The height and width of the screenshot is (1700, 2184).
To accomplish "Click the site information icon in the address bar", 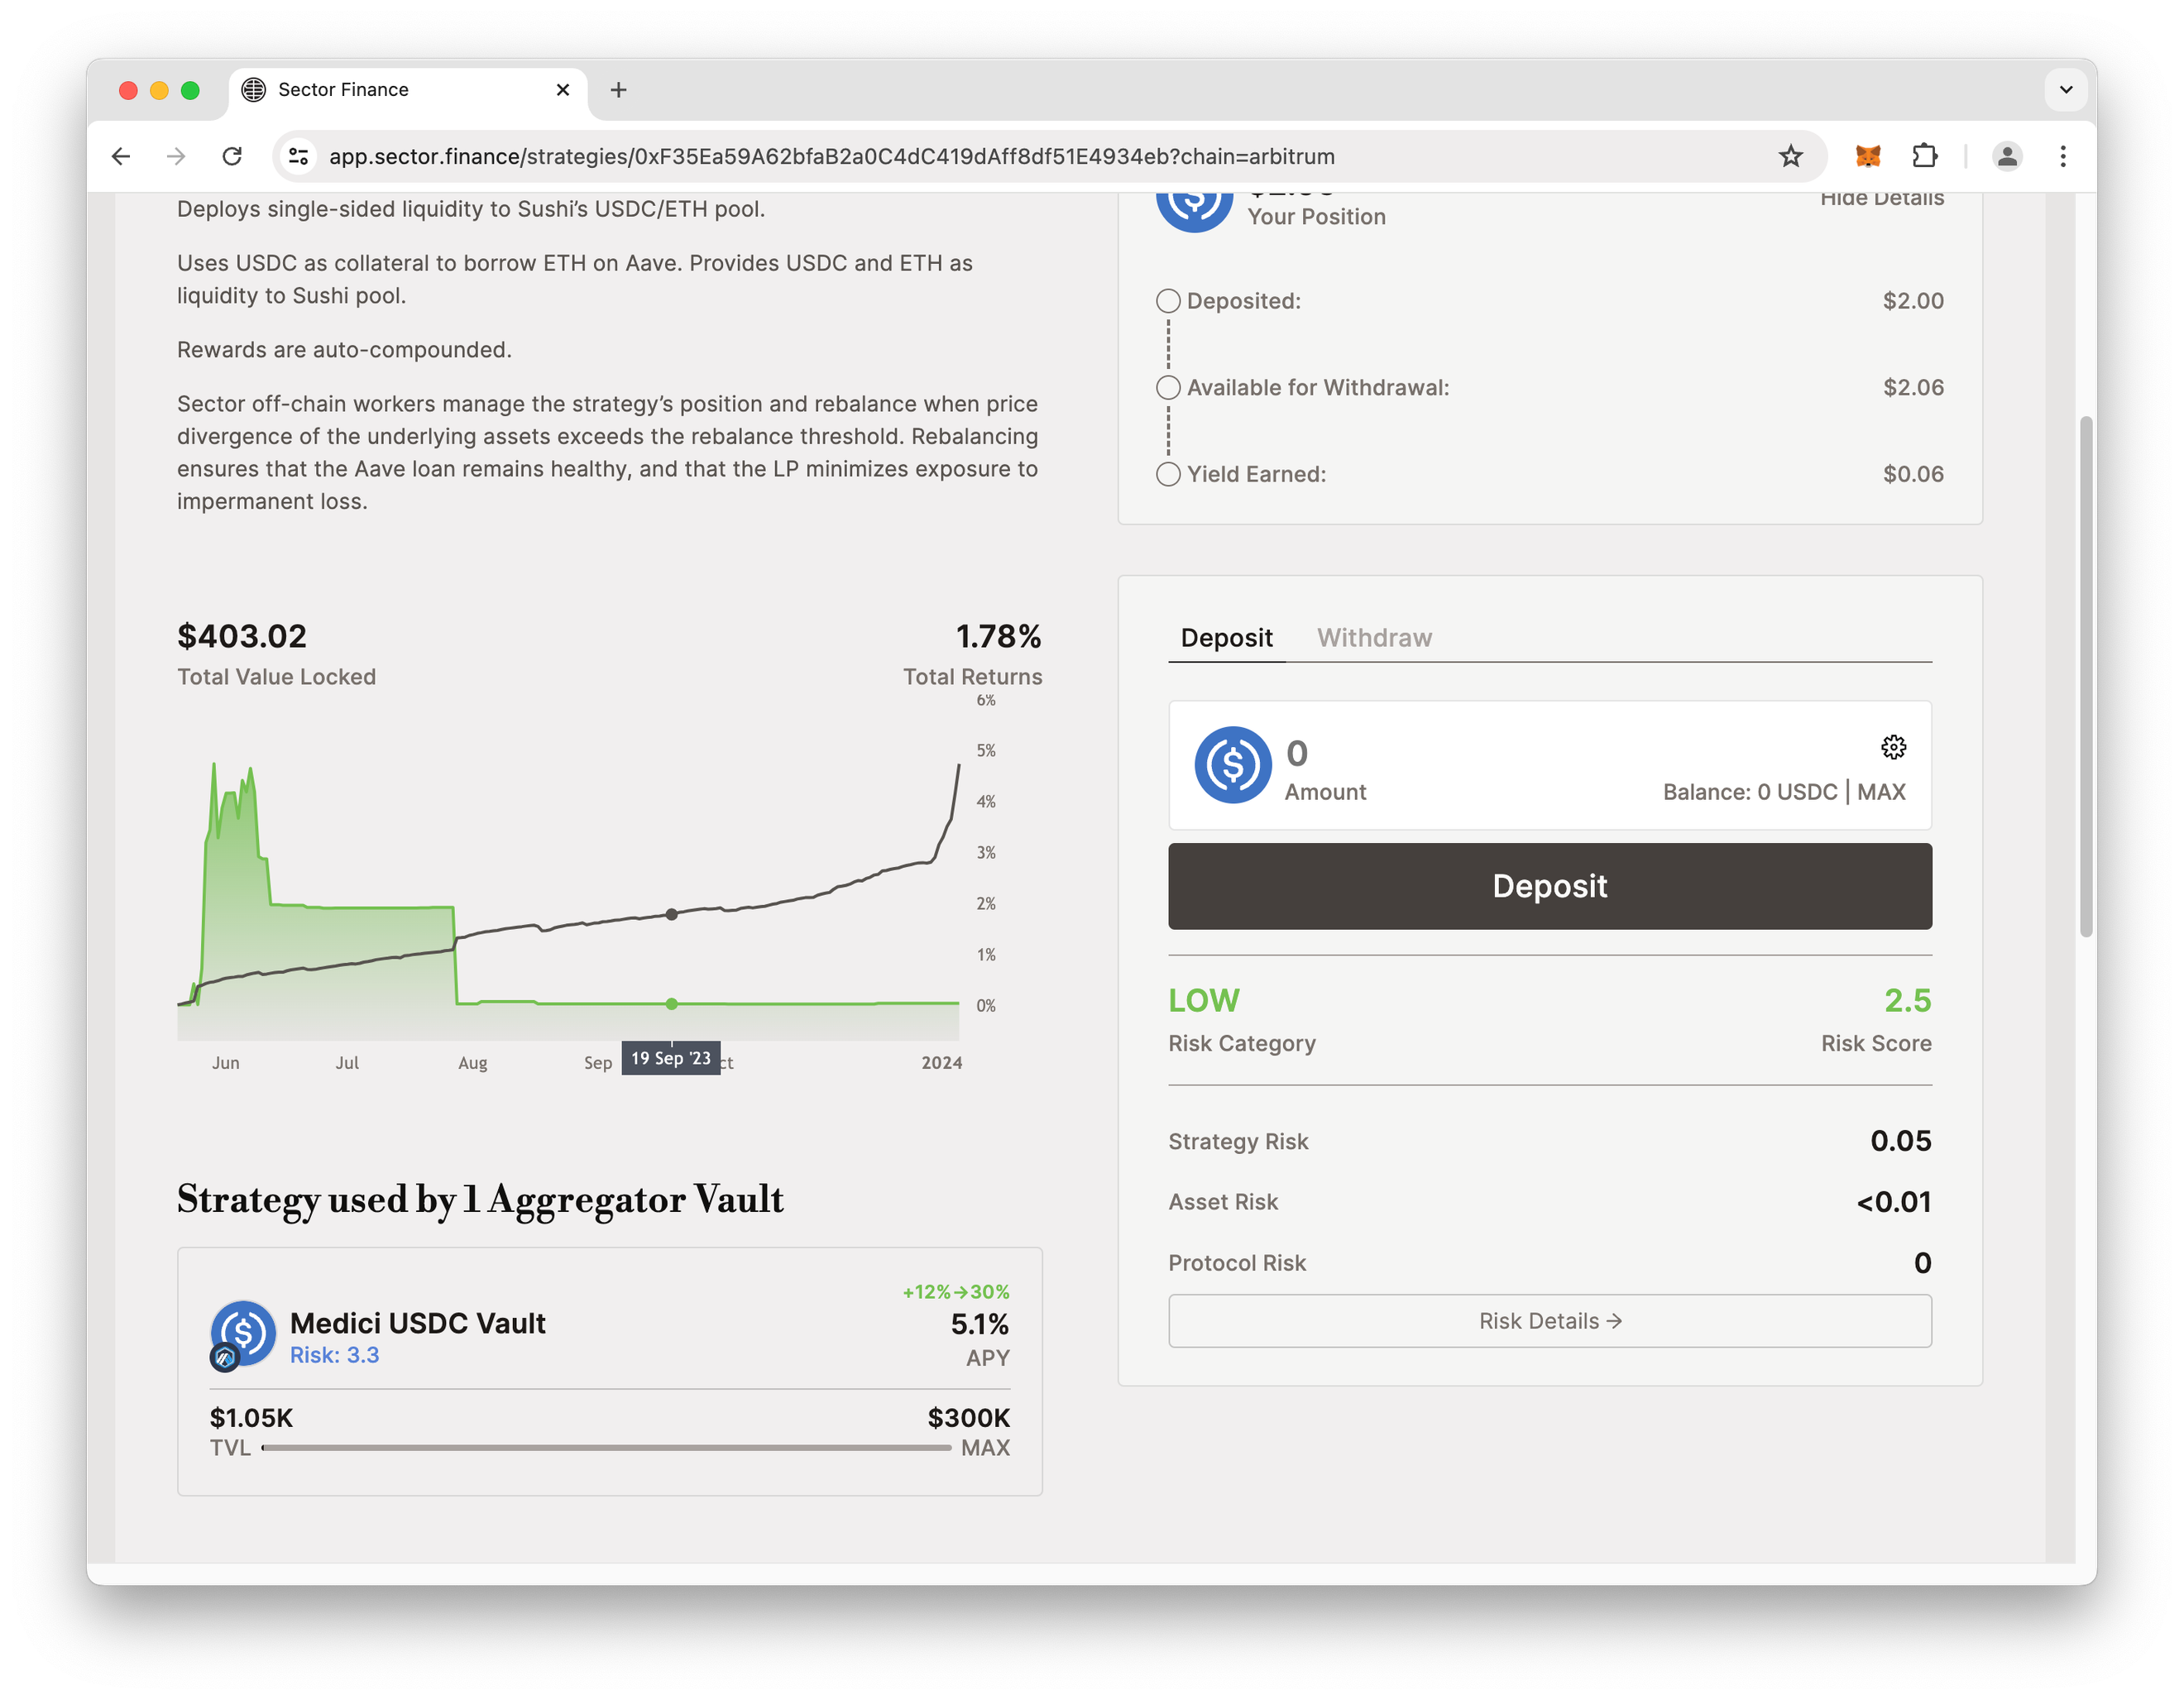I will [x=298, y=156].
